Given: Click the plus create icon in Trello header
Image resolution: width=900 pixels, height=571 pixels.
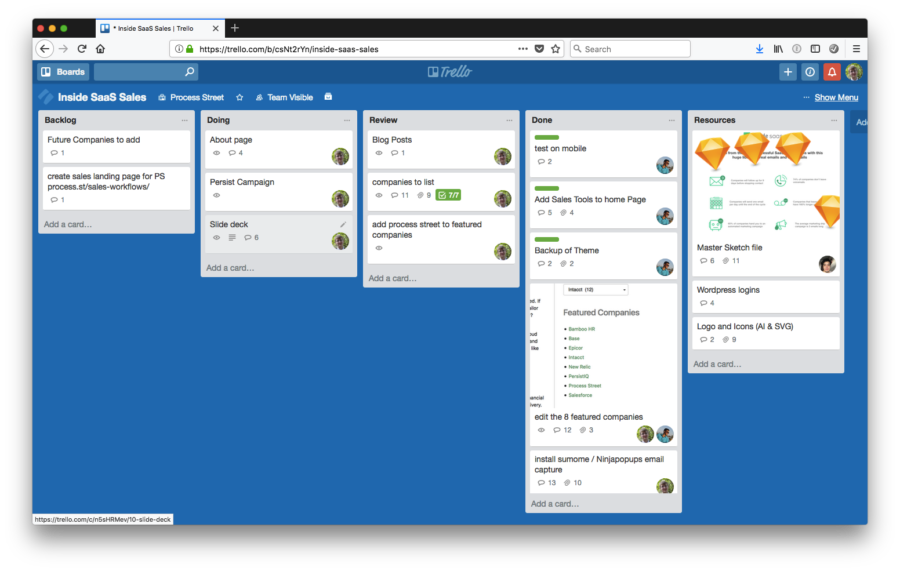Looking at the screenshot, I should pyautogui.click(x=788, y=72).
